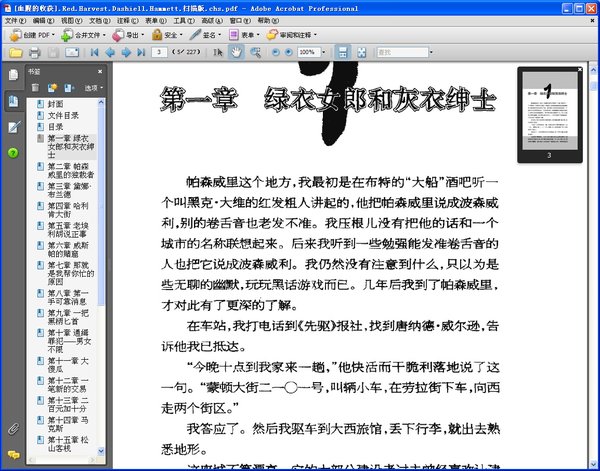Select the 目录 bookmark
Viewport: 600px width, 471px height.
(55, 127)
